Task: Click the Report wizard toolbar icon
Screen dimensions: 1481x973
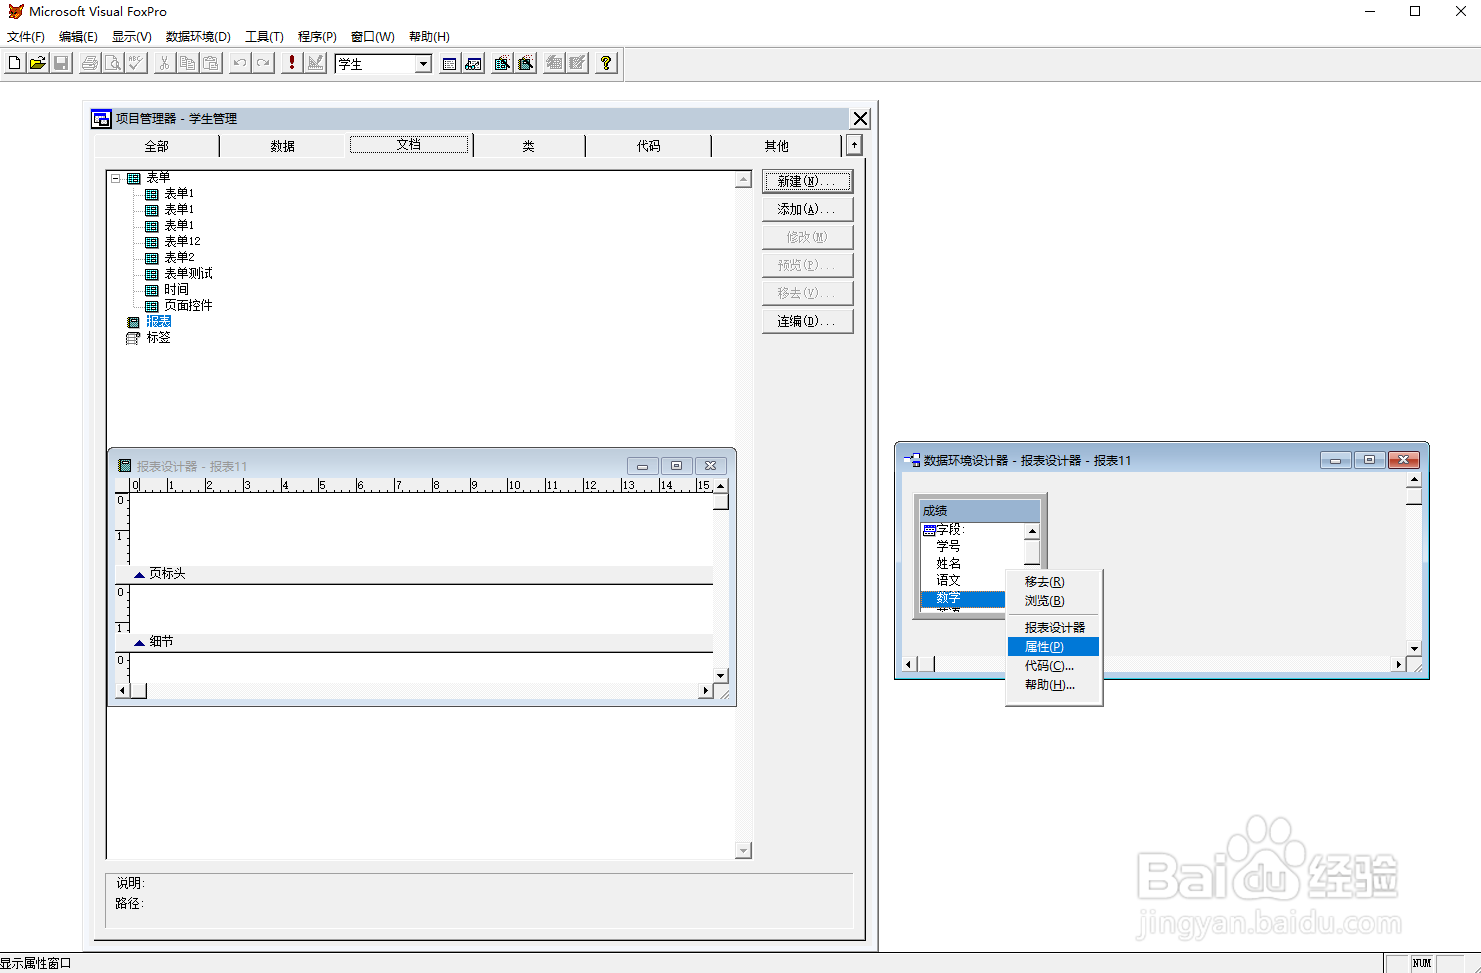Action: (525, 63)
